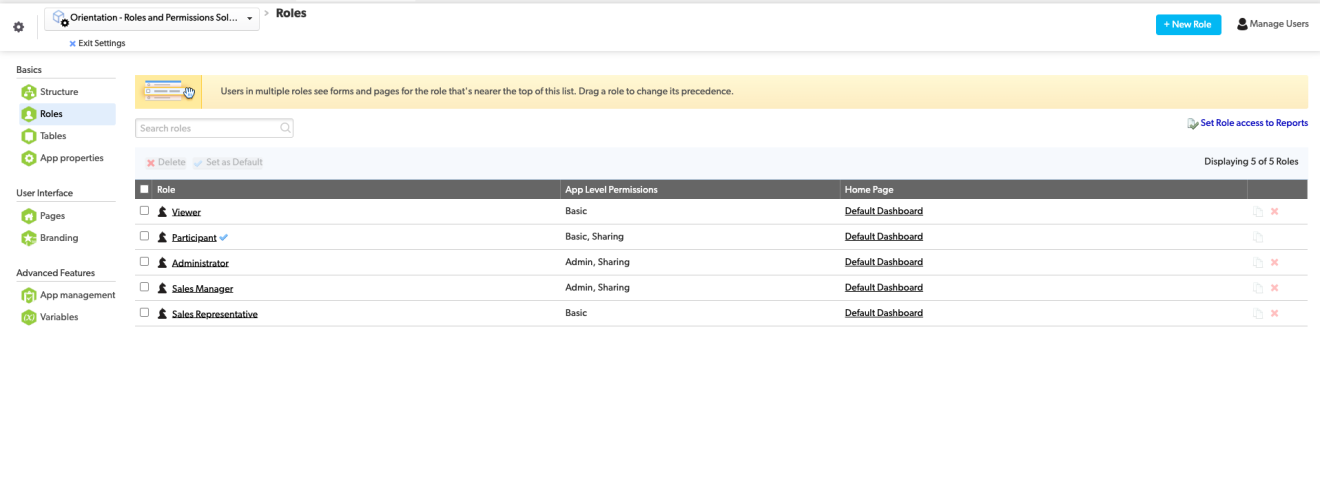Copy the Sales Manager role icon
This screenshot has width=1320, height=482.
[x=1258, y=288]
